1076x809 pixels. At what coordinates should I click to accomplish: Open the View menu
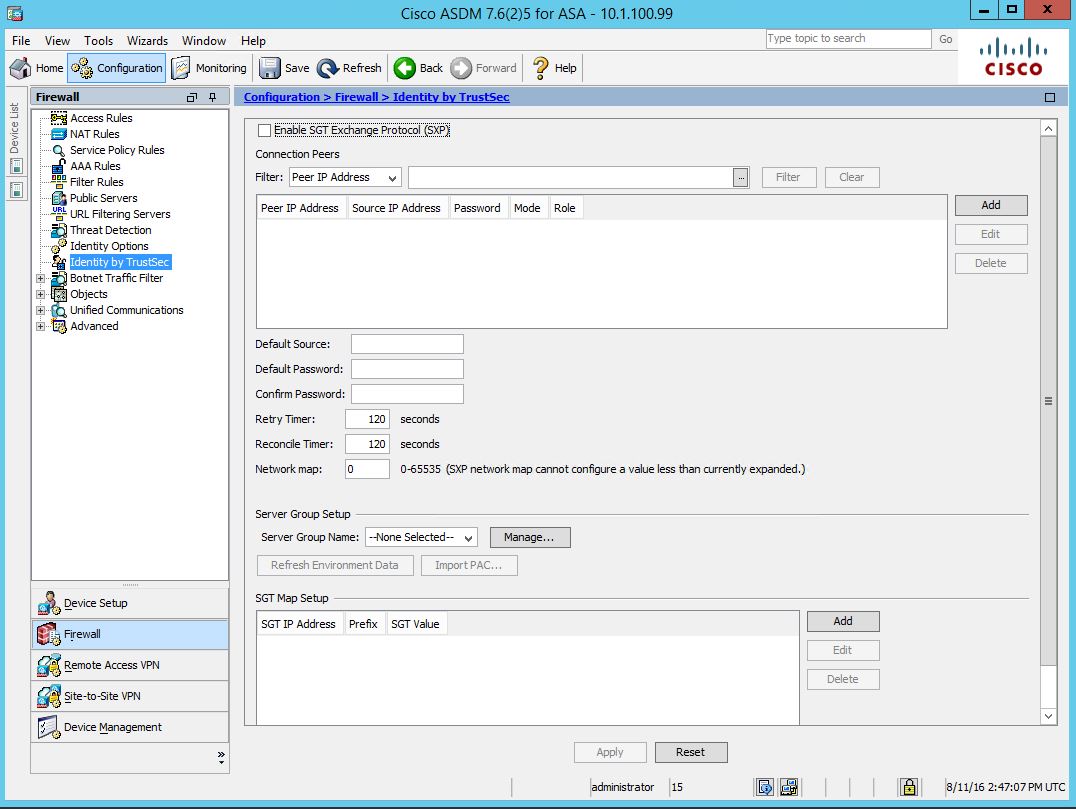pyautogui.click(x=58, y=40)
